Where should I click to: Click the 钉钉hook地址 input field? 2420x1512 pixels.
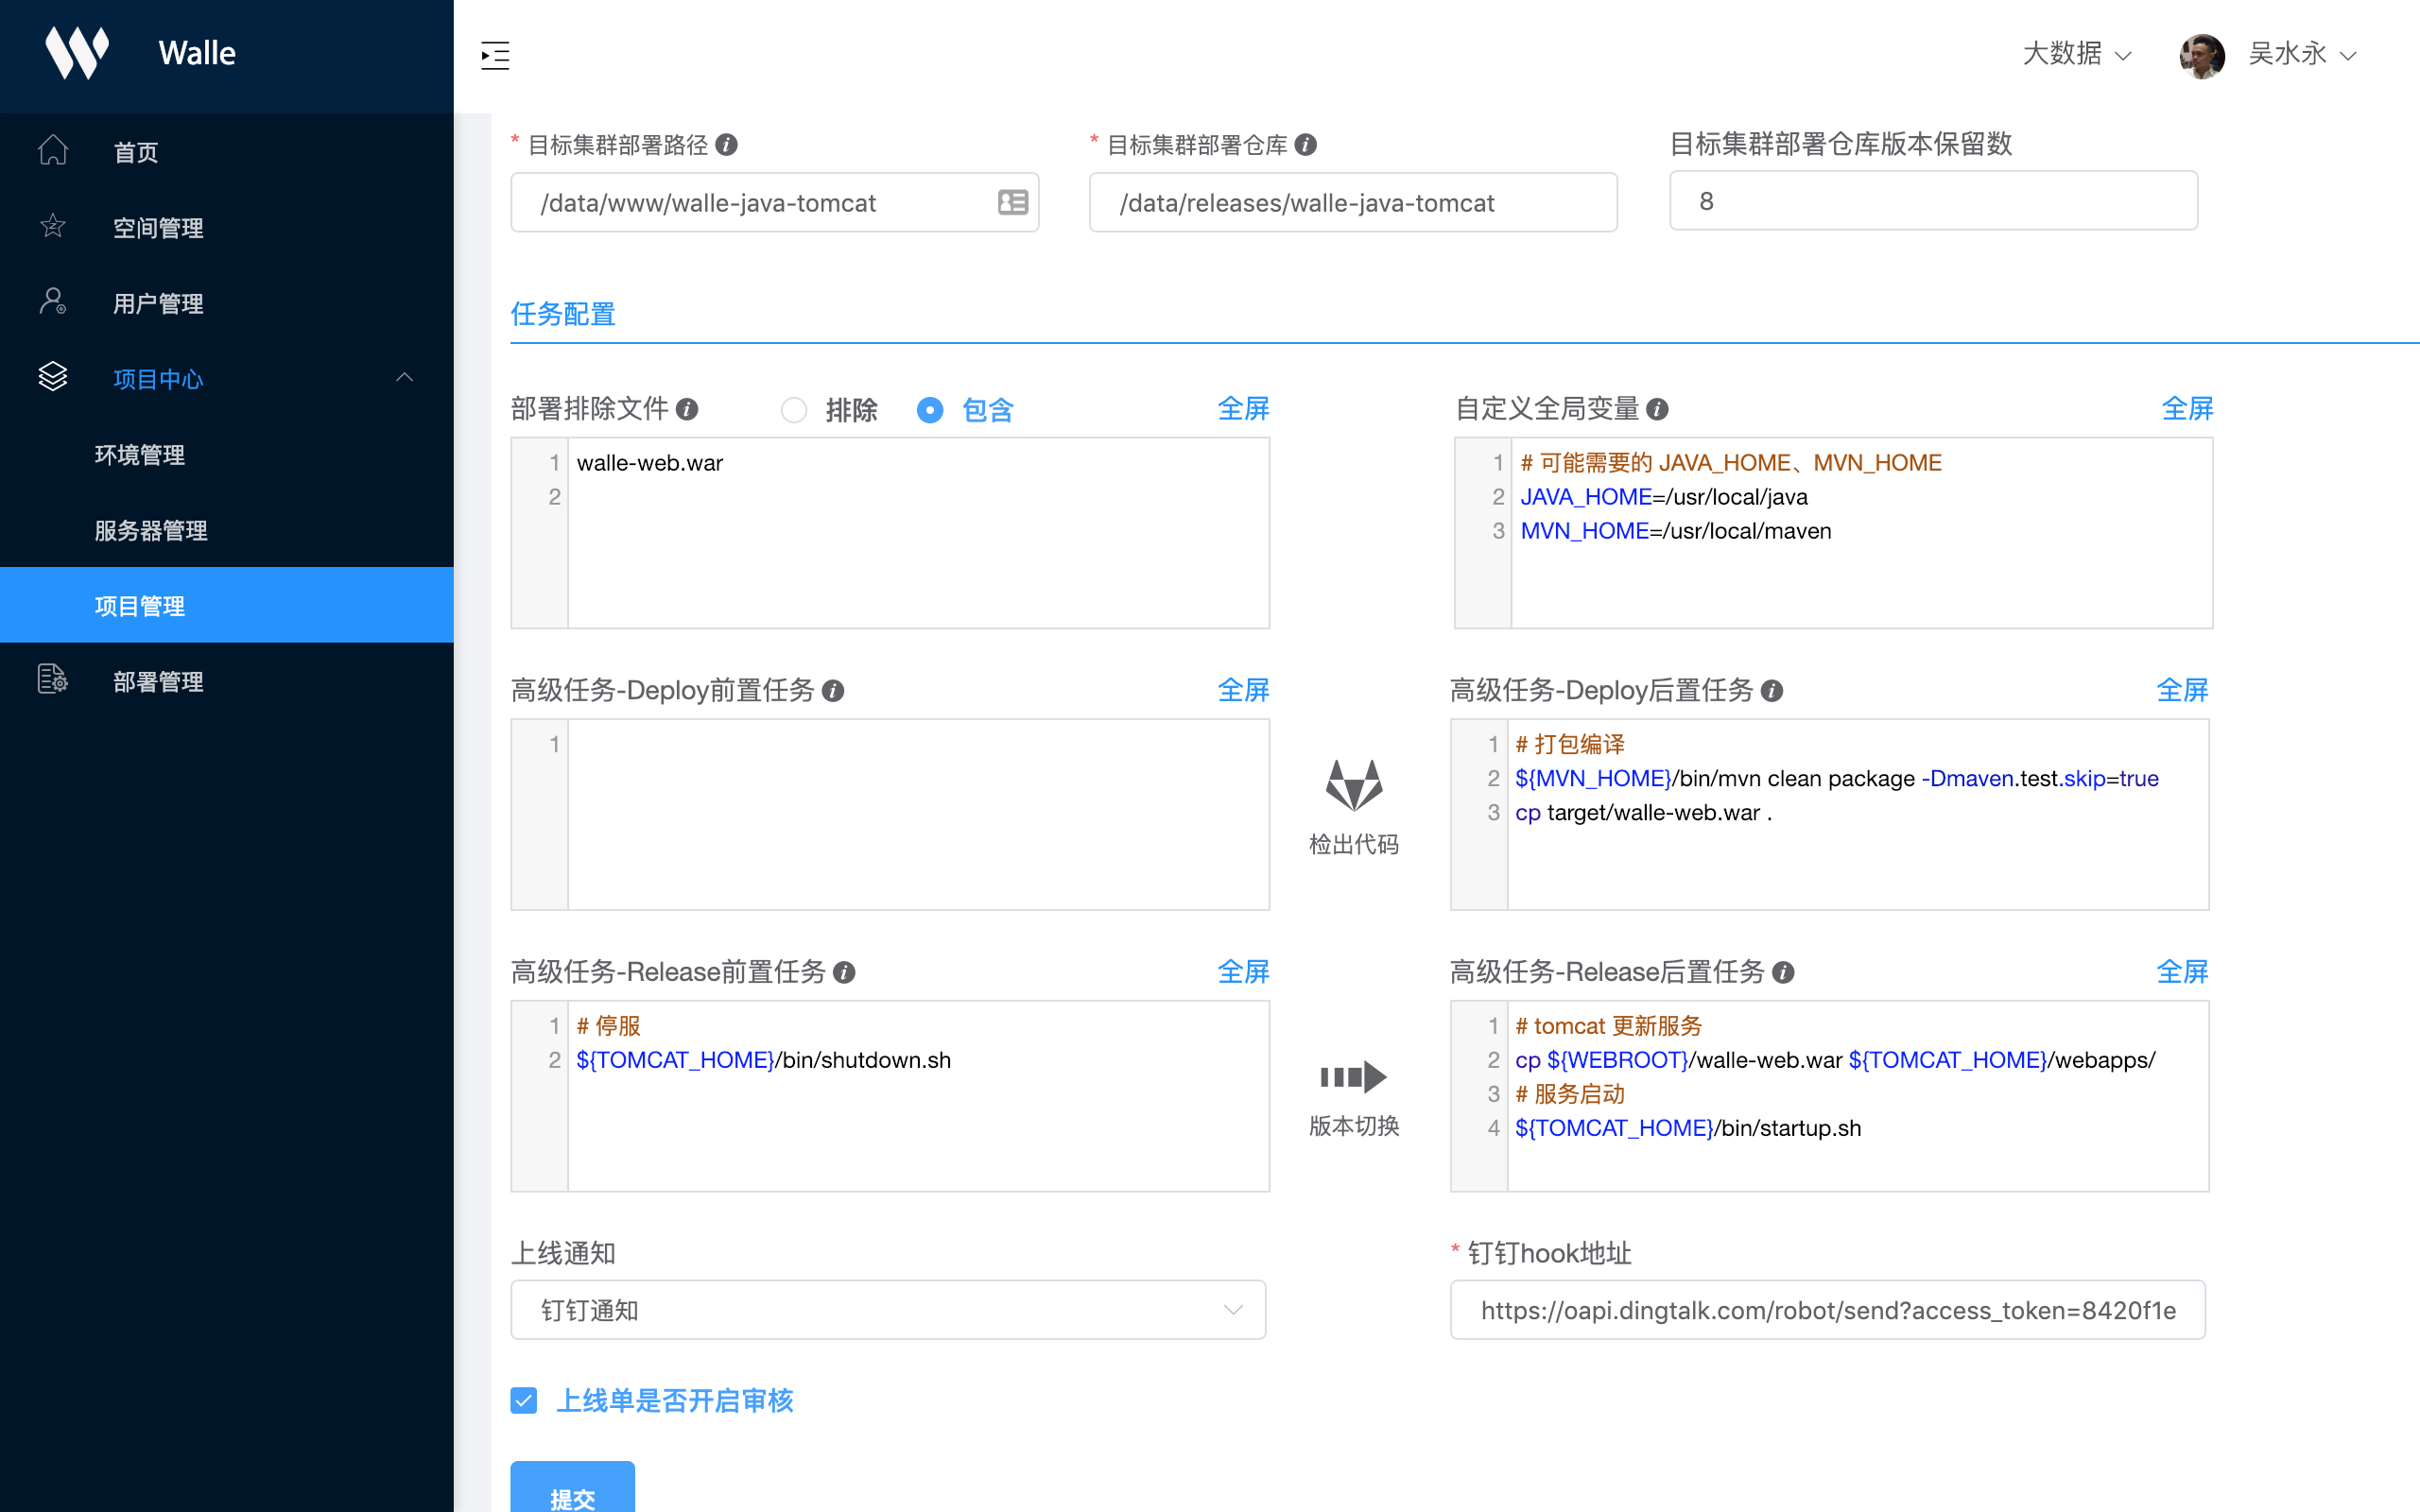(1827, 1310)
